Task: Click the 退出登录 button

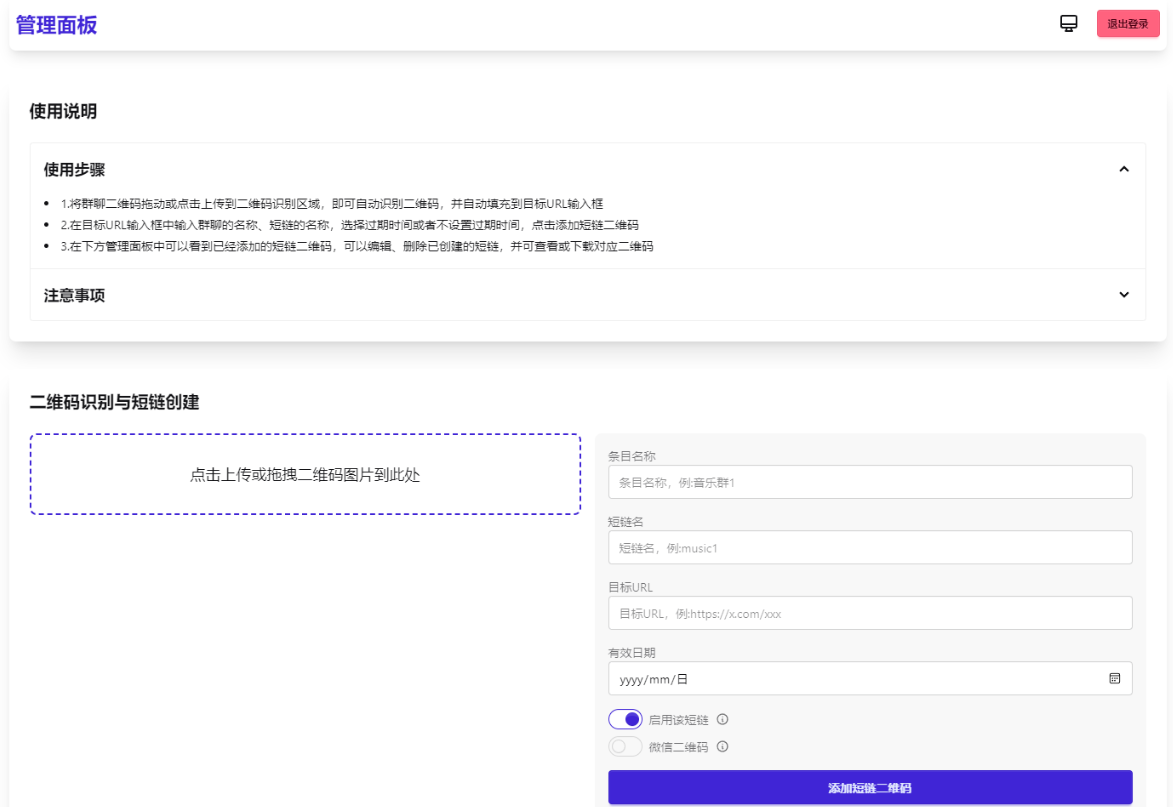Action: [1127, 24]
